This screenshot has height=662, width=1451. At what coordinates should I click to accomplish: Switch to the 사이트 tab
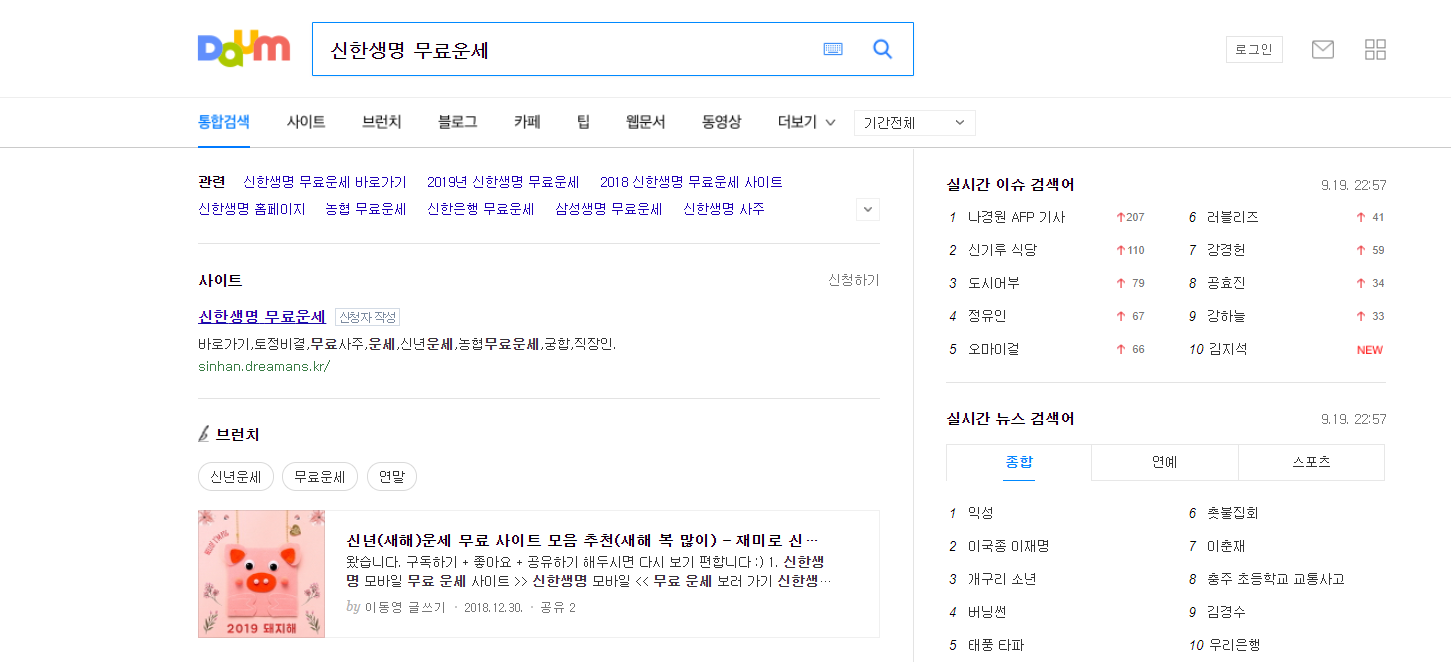(306, 122)
